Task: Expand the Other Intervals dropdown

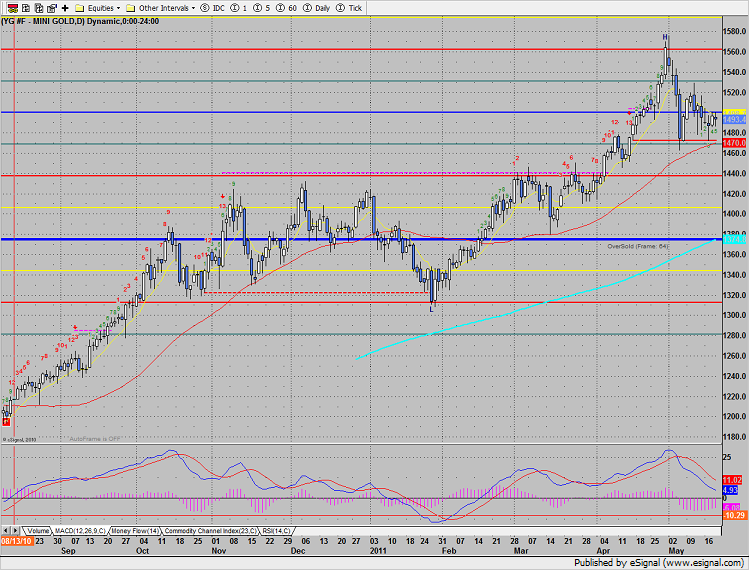Action: click(x=193, y=8)
